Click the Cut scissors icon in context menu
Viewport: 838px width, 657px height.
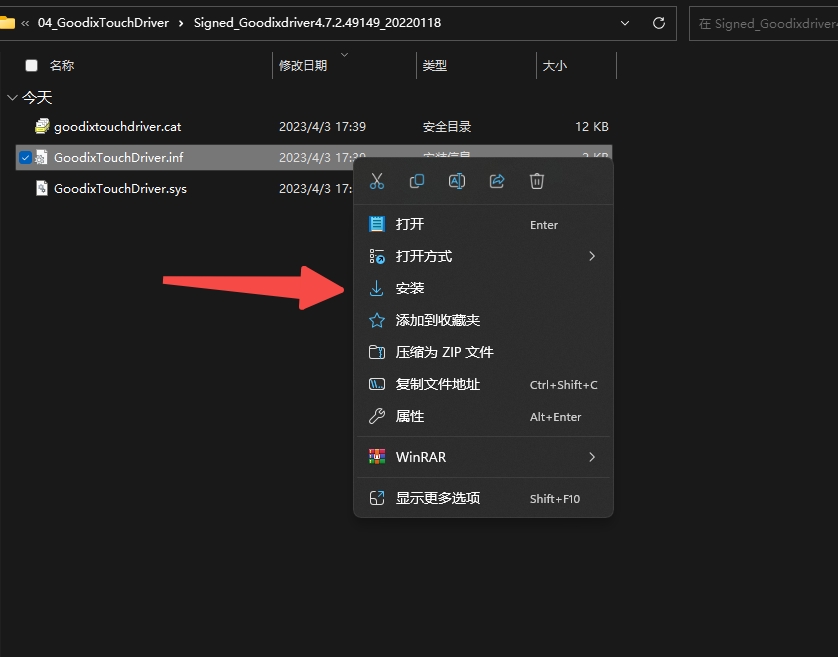377,181
